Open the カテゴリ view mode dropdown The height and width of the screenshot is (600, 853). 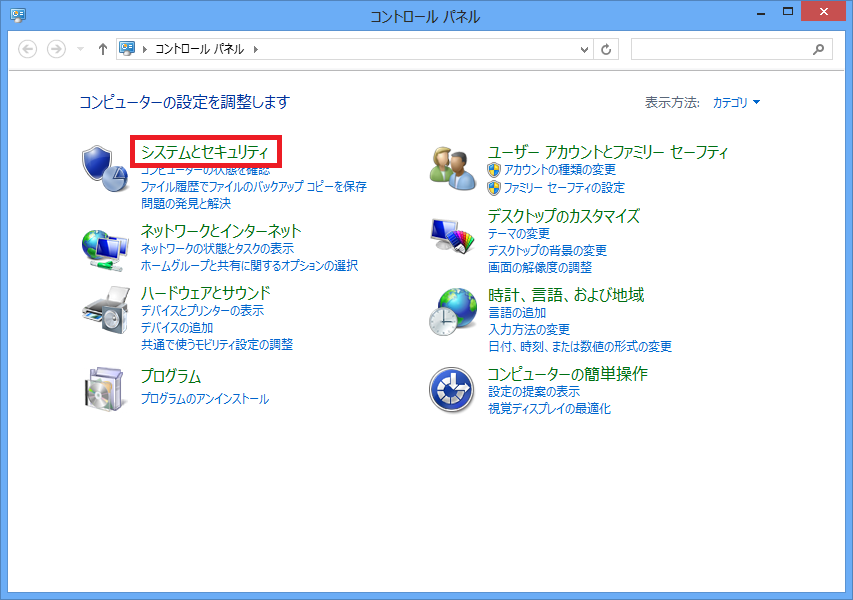pos(736,102)
